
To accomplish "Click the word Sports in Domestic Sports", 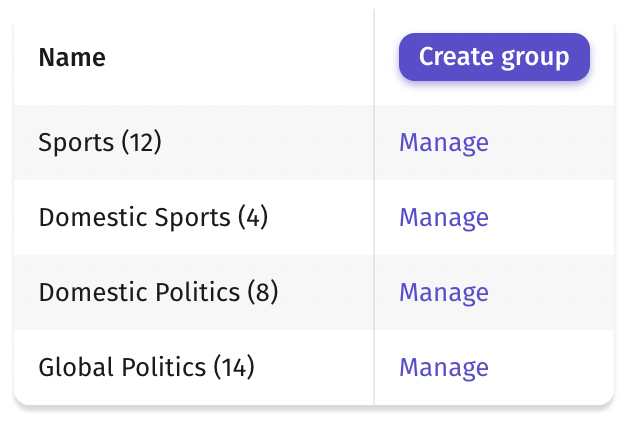I will [x=193, y=218].
